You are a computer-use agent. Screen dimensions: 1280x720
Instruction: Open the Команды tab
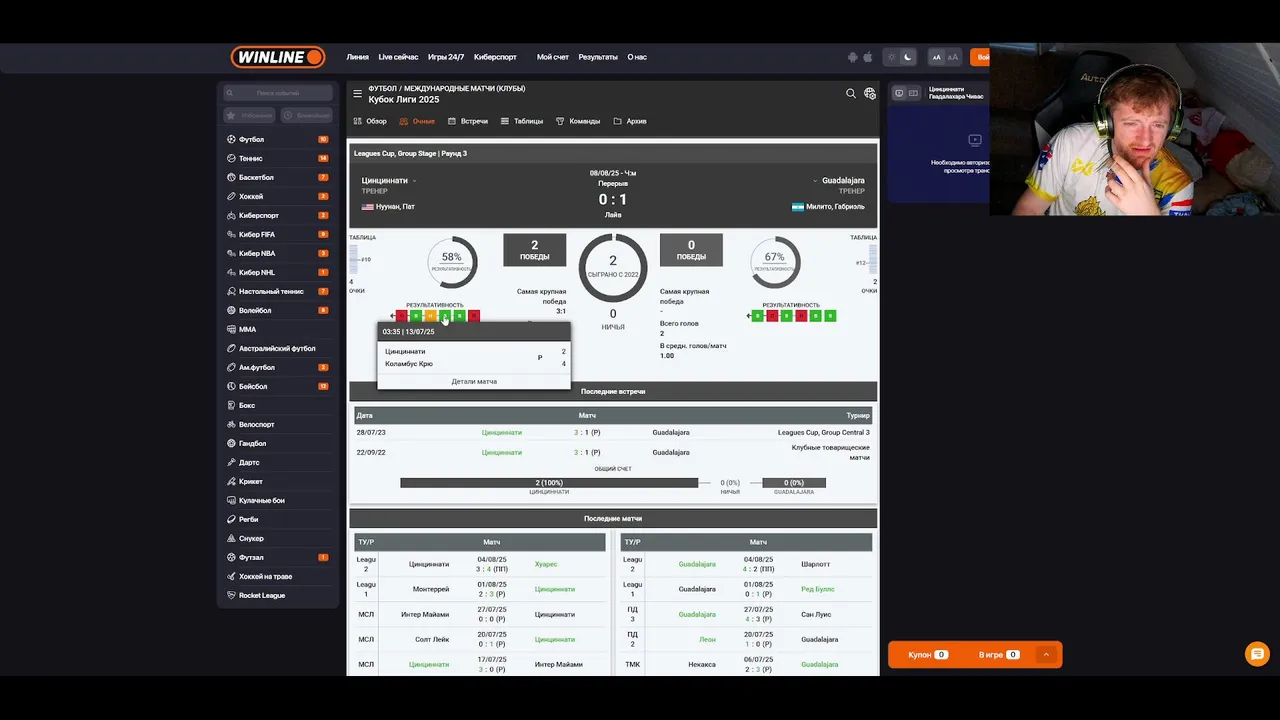coord(578,121)
